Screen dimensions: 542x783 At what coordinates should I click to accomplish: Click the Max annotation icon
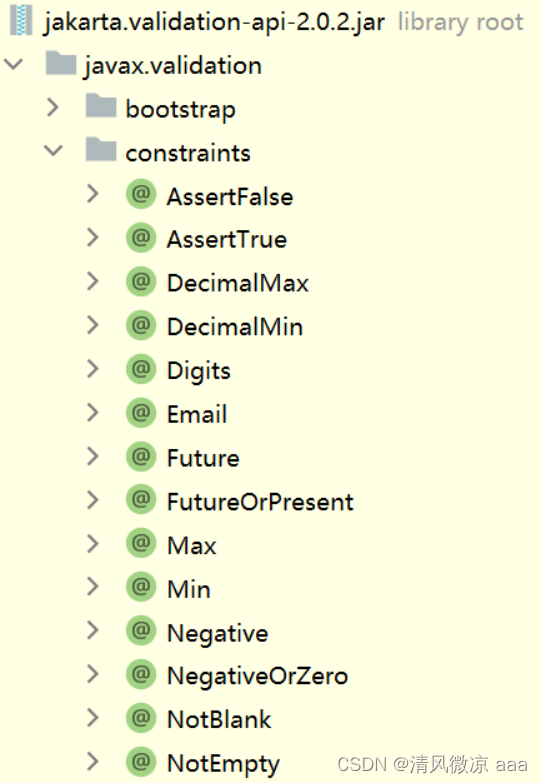(x=141, y=543)
